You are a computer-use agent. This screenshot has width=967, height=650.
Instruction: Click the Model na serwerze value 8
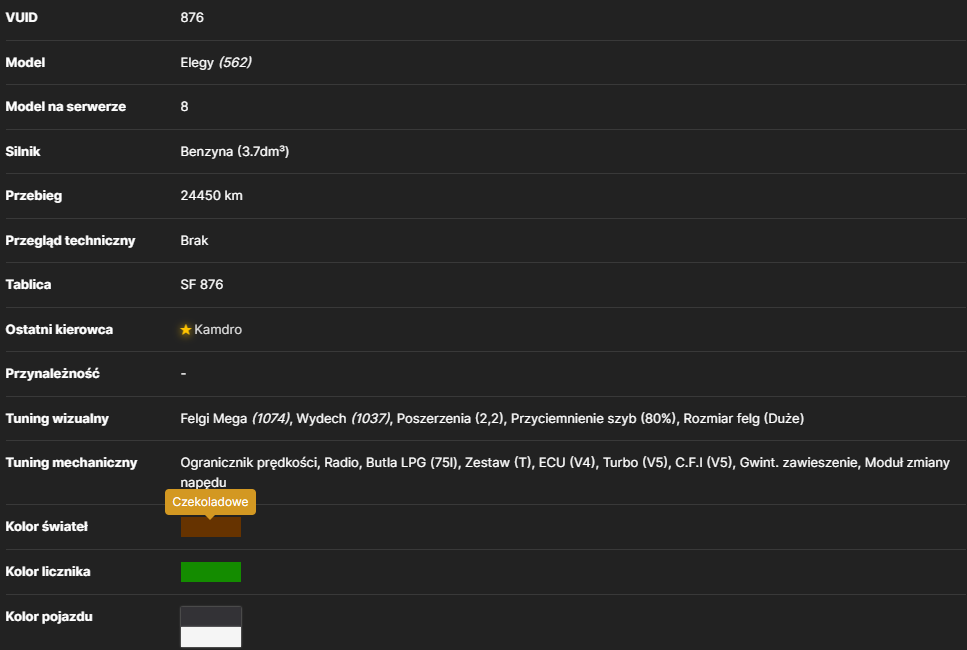184,107
